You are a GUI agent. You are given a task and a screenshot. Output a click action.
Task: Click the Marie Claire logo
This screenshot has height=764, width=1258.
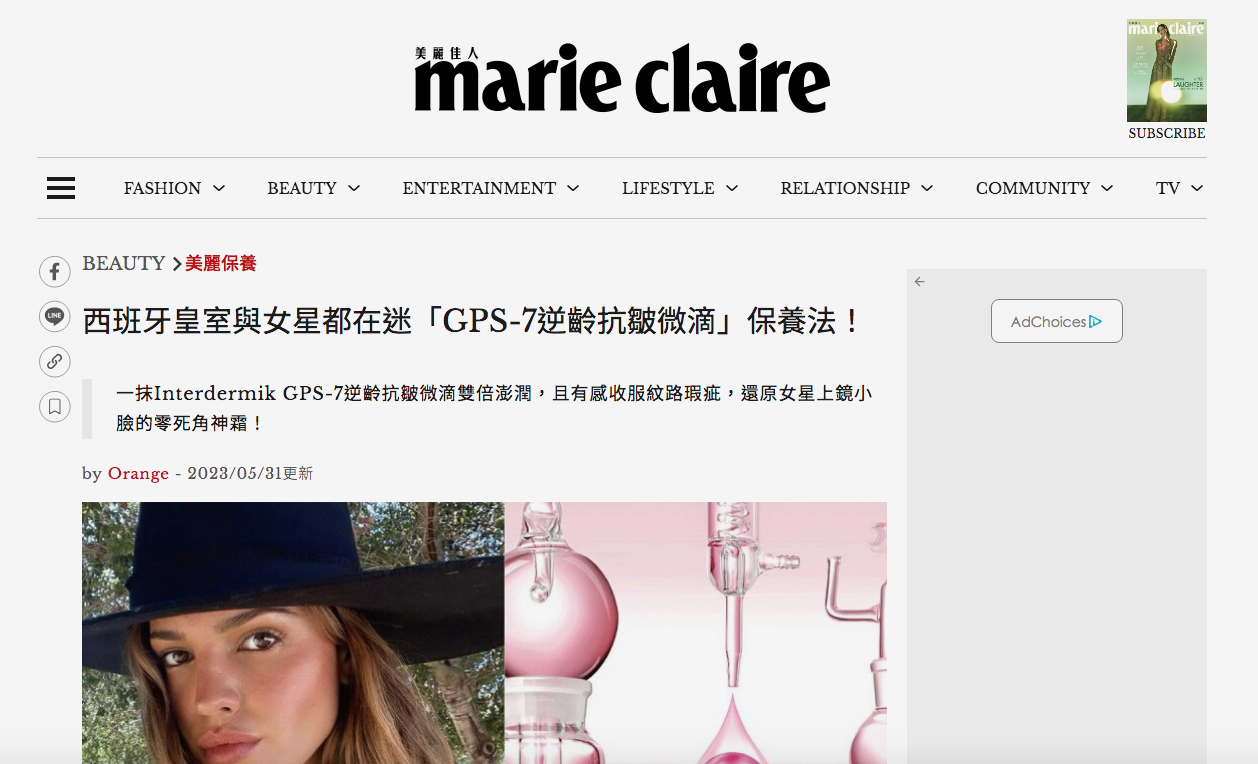622,78
